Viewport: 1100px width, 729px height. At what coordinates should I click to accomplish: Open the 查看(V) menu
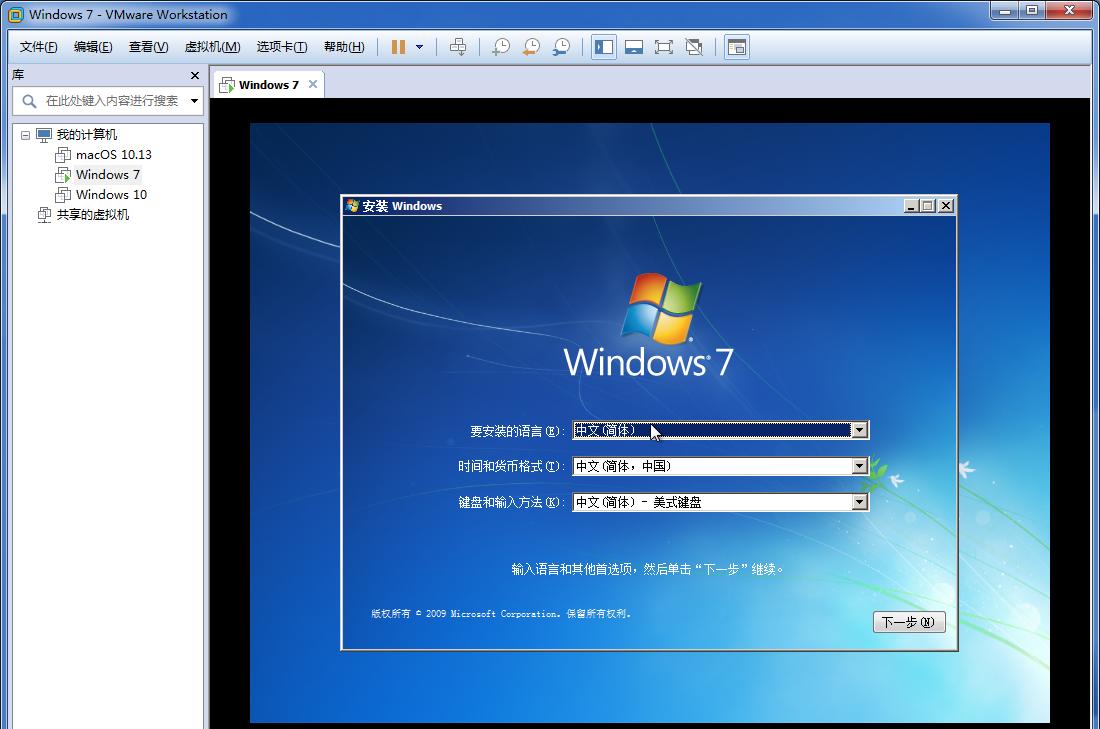pos(148,47)
